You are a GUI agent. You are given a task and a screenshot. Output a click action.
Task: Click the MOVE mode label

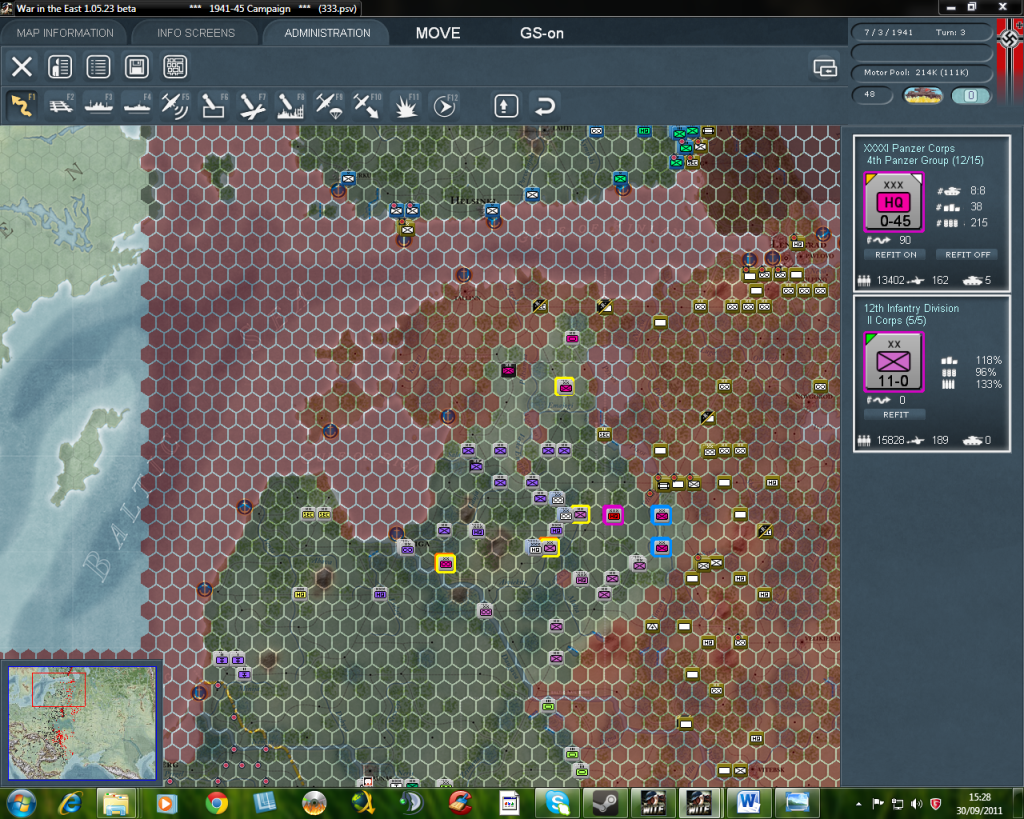click(x=438, y=33)
